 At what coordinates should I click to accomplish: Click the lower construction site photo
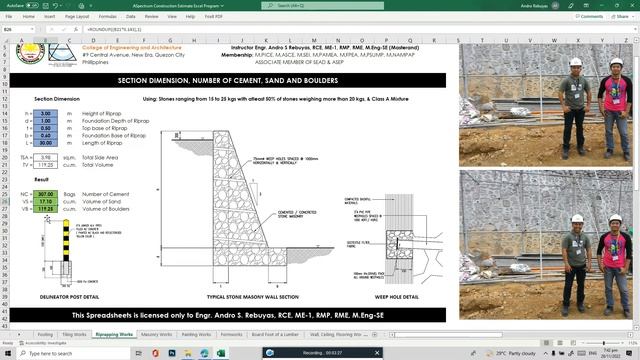(546, 245)
